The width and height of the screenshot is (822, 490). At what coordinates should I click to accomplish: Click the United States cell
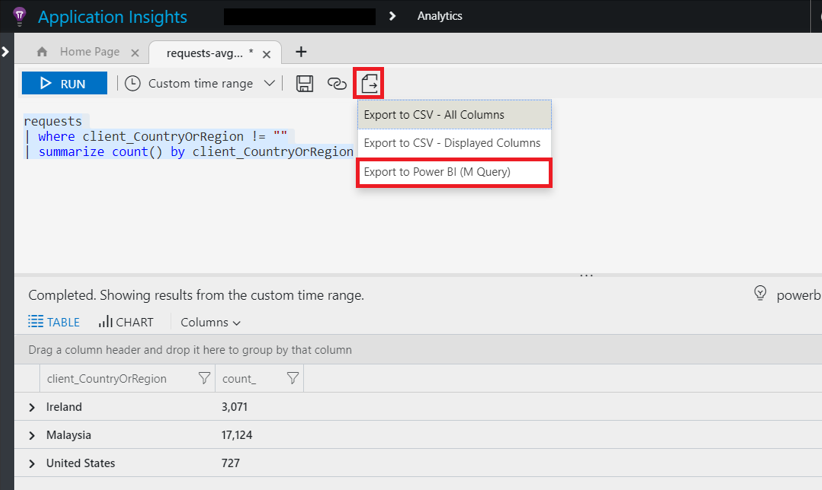click(81, 463)
